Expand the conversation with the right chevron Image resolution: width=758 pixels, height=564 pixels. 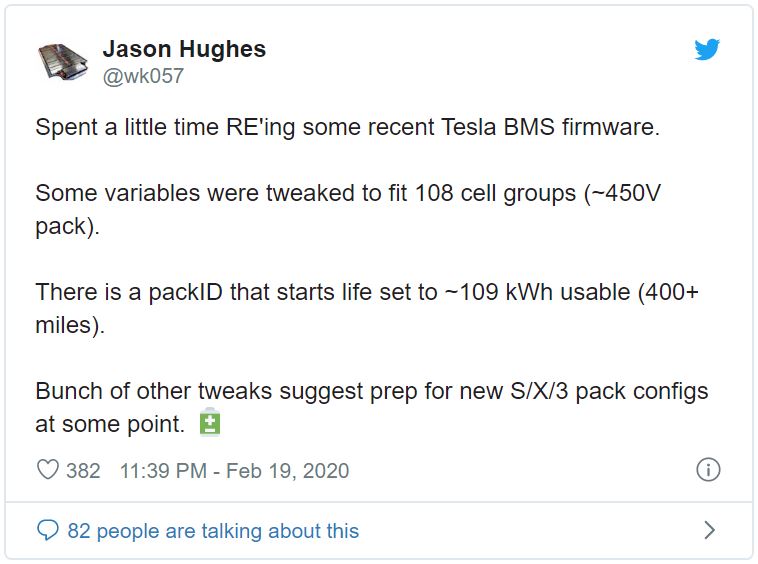pos(709,530)
